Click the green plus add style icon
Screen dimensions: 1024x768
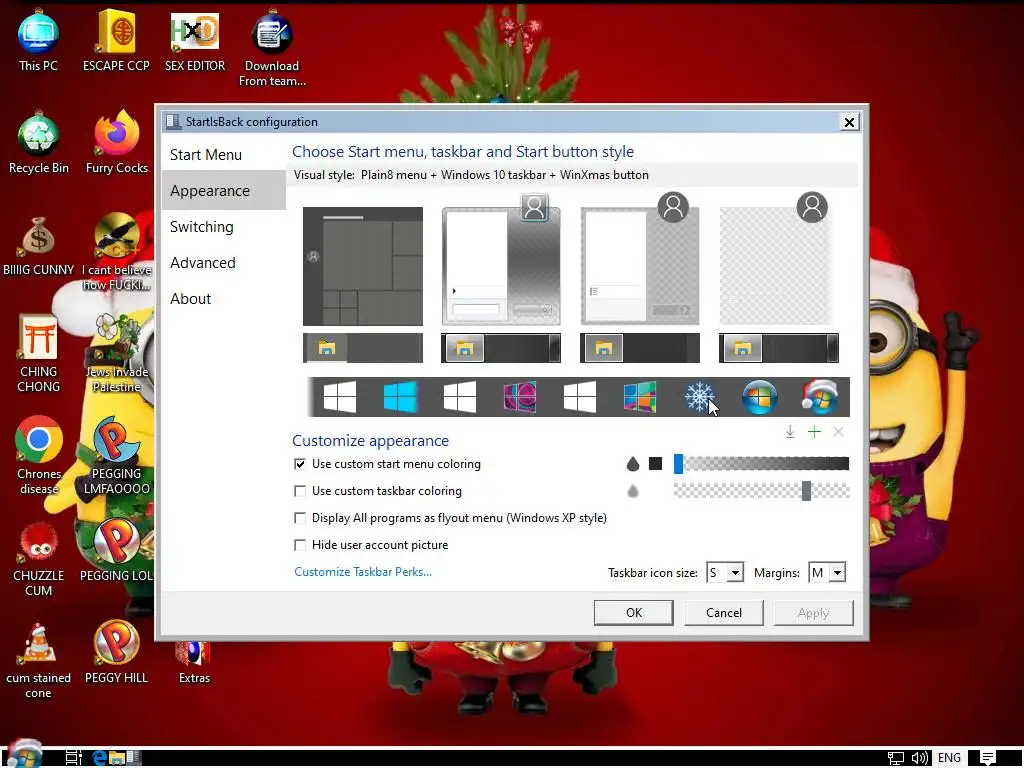pos(814,432)
